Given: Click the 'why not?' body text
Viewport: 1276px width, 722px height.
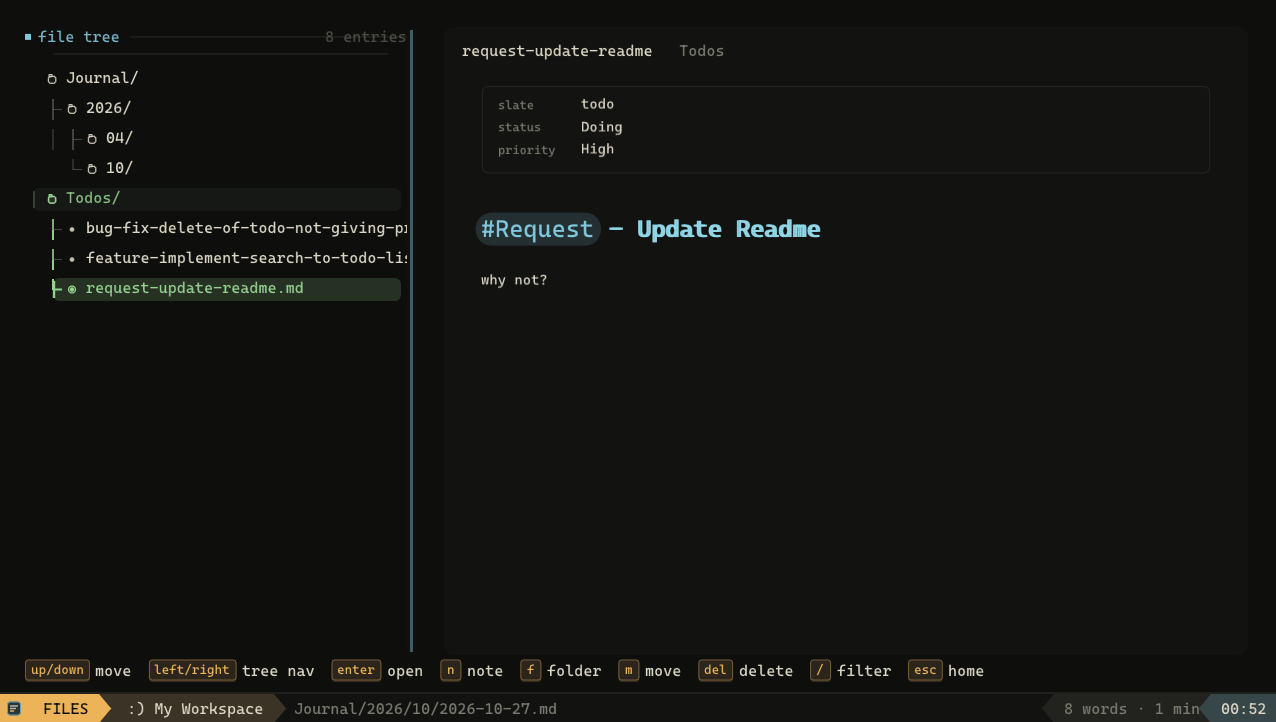Looking at the screenshot, I should tap(514, 280).
